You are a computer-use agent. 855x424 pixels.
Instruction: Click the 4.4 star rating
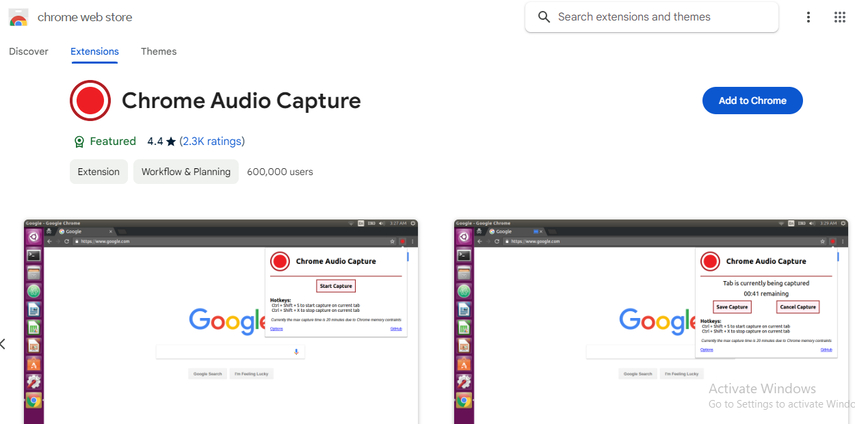(x=161, y=141)
